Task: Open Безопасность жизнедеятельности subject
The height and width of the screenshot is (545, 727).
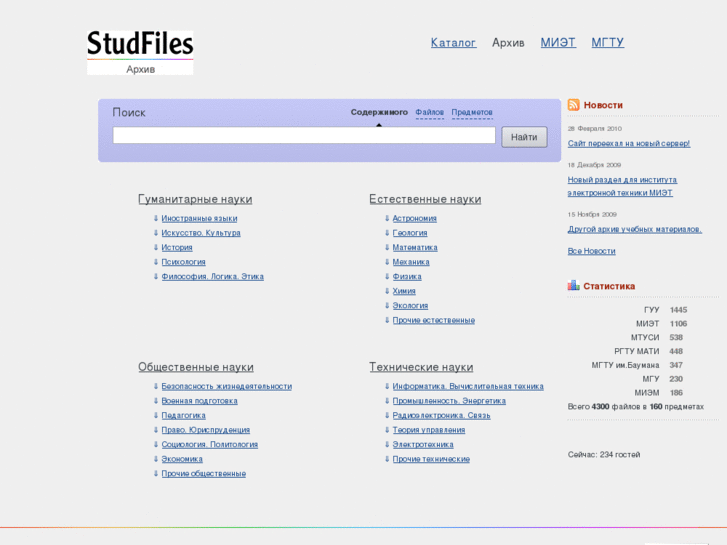Action: click(227, 386)
